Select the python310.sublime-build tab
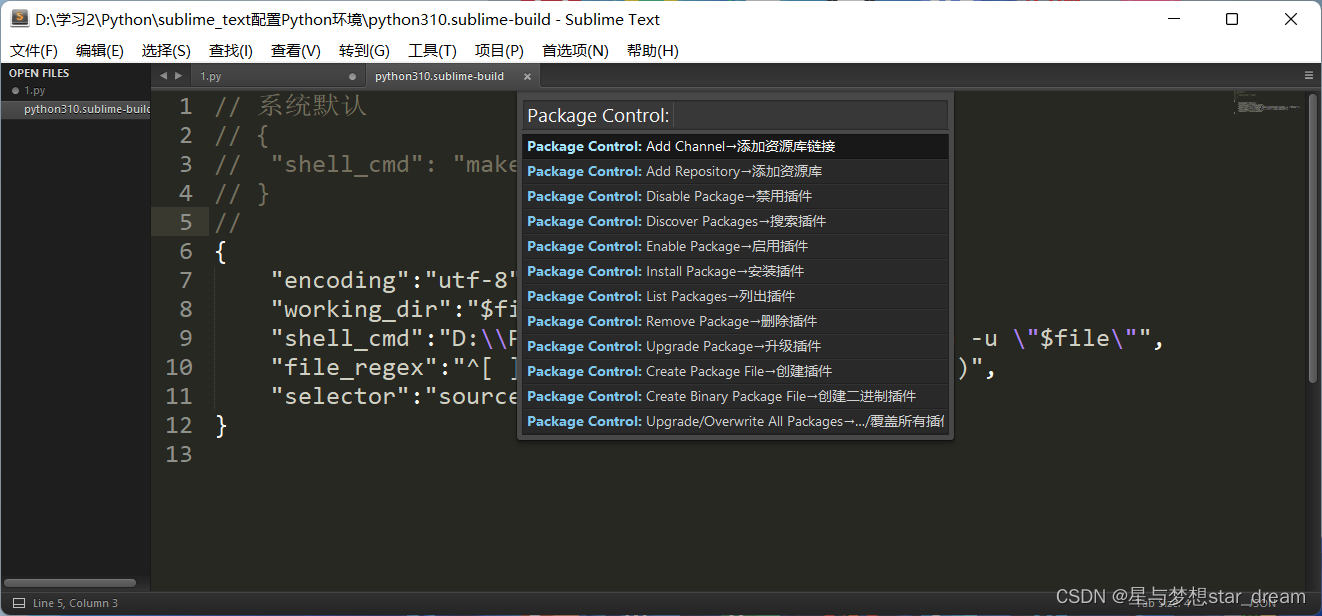This screenshot has width=1322, height=616. tap(439, 75)
